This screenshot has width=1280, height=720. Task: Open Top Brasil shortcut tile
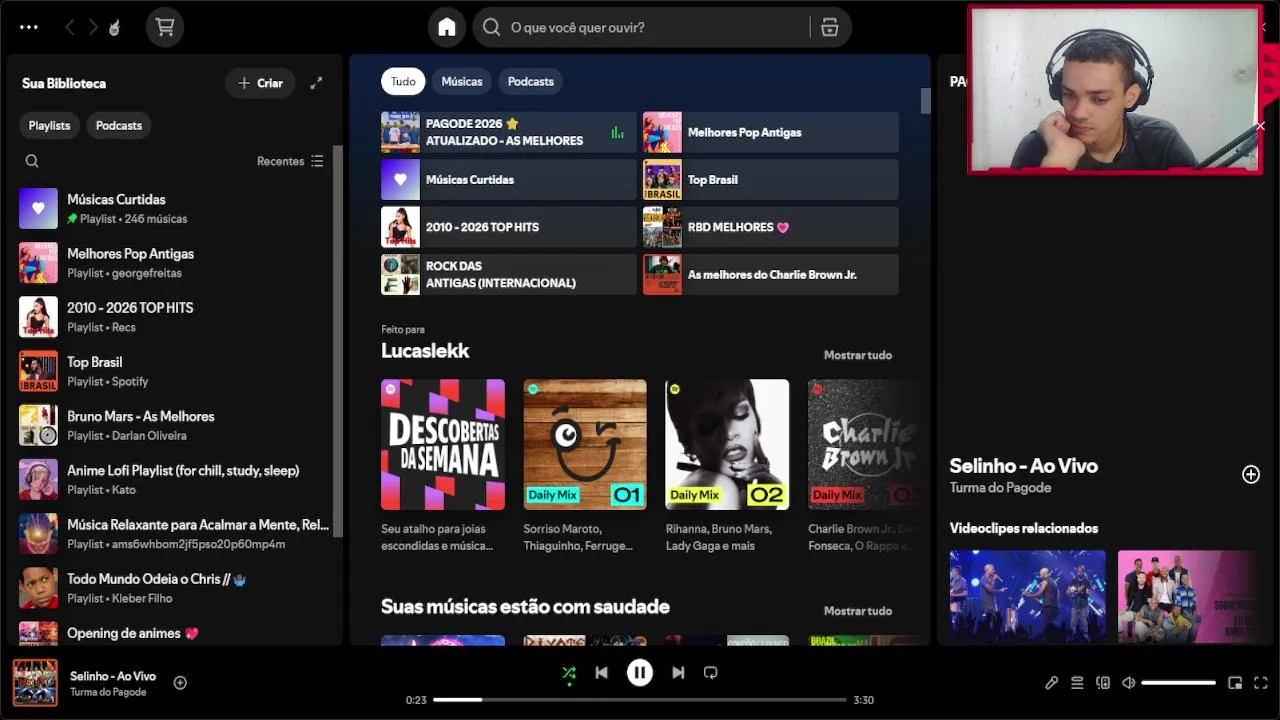coord(770,180)
